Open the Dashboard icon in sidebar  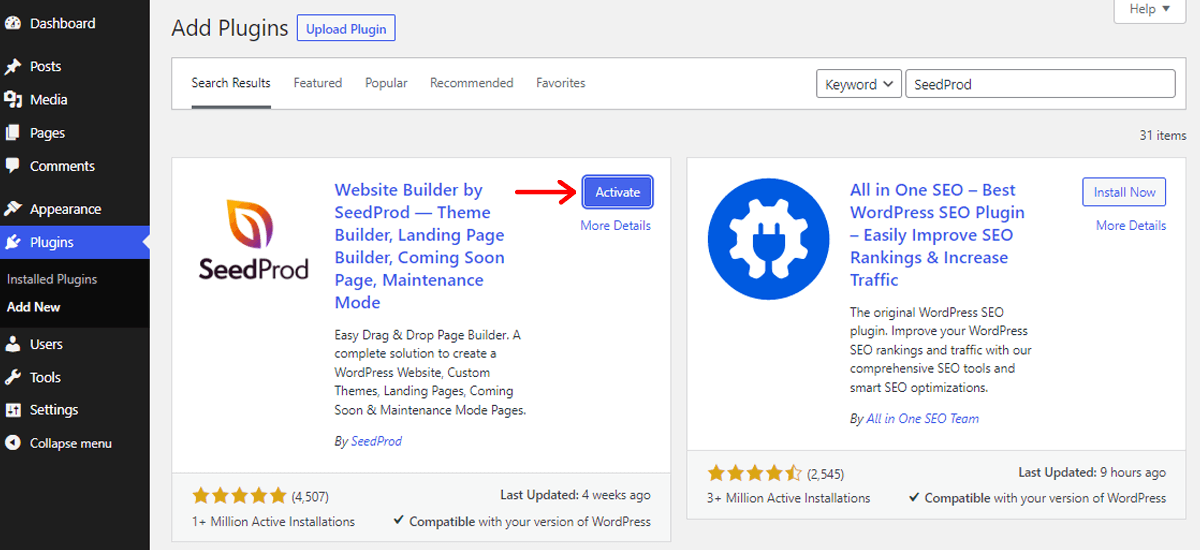point(13,23)
